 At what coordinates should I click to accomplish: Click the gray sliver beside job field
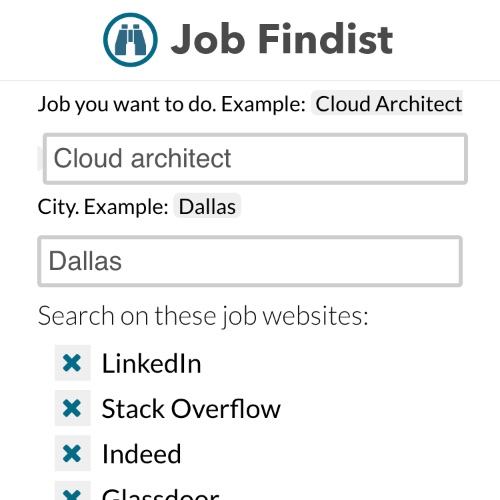[x=40, y=159]
